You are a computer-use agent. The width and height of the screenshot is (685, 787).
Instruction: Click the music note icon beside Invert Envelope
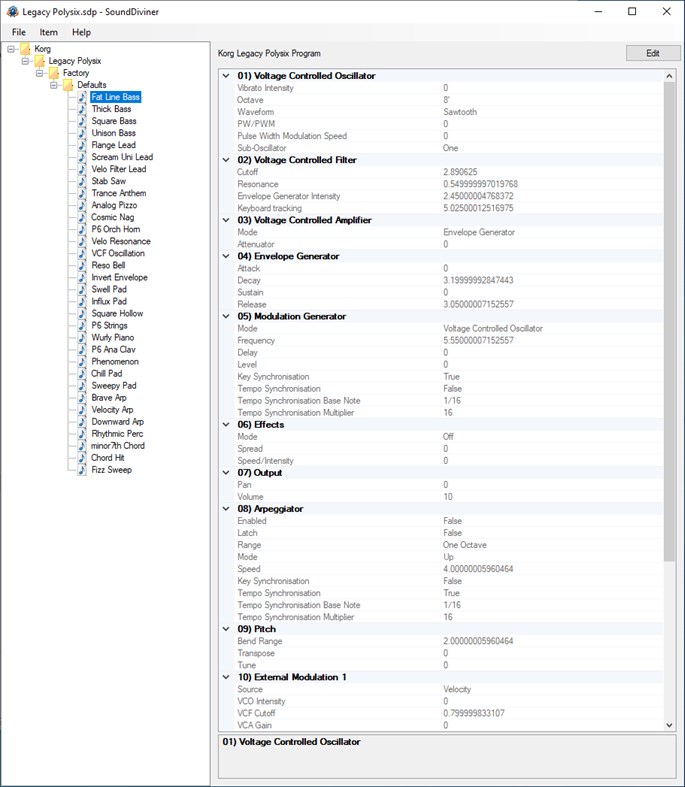click(82, 278)
